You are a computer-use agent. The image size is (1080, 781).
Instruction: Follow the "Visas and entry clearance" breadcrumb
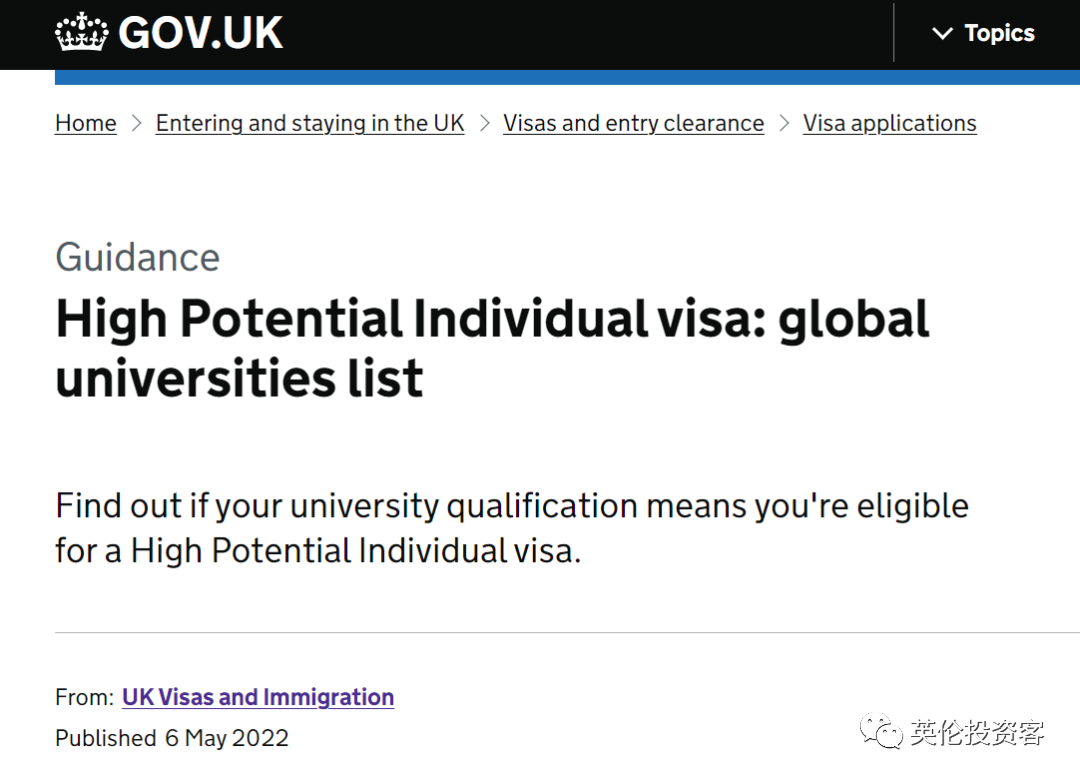[633, 123]
